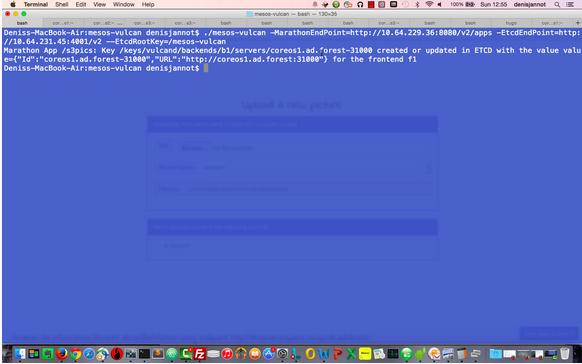582x364 pixels.
Task: Open App Store from the Dock
Action: point(269,354)
